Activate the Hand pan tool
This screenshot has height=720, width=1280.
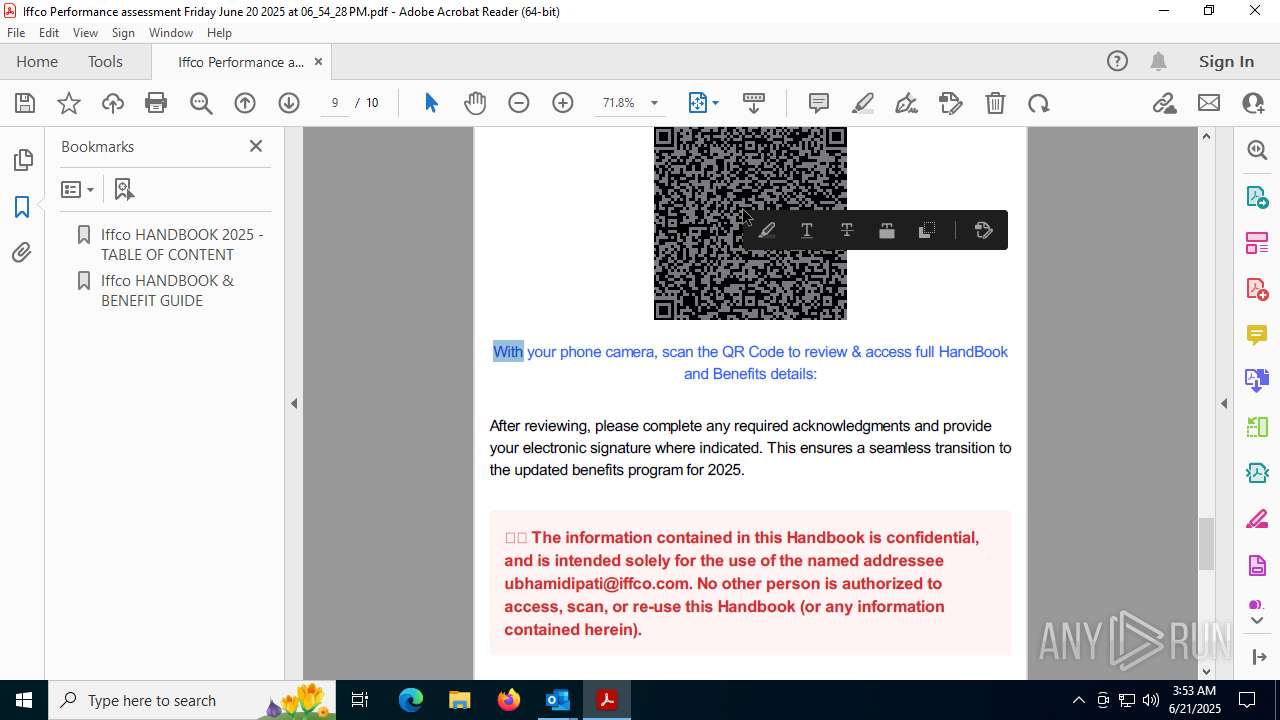click(475, 103)
